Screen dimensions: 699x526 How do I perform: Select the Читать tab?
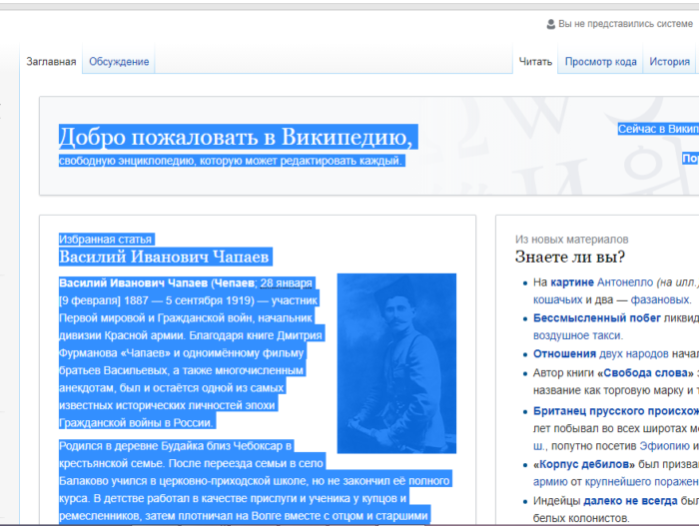point(535,62)
